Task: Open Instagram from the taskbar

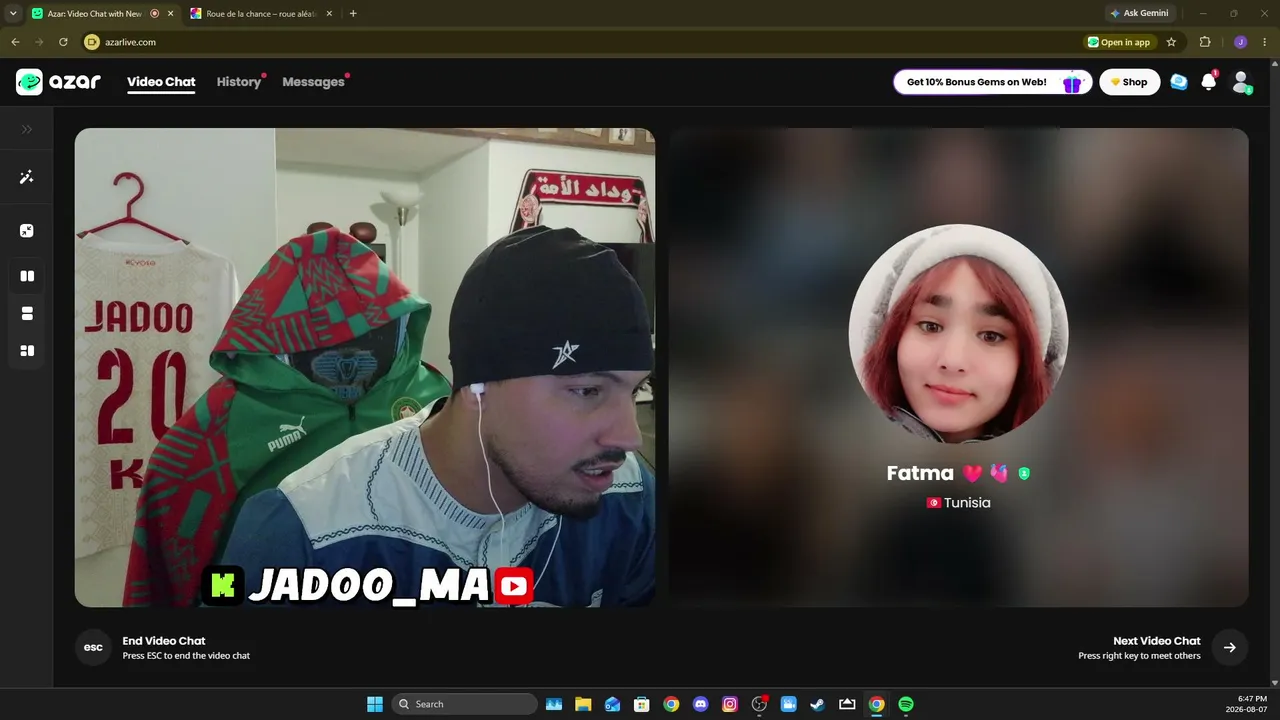Action: click(730, 704)
